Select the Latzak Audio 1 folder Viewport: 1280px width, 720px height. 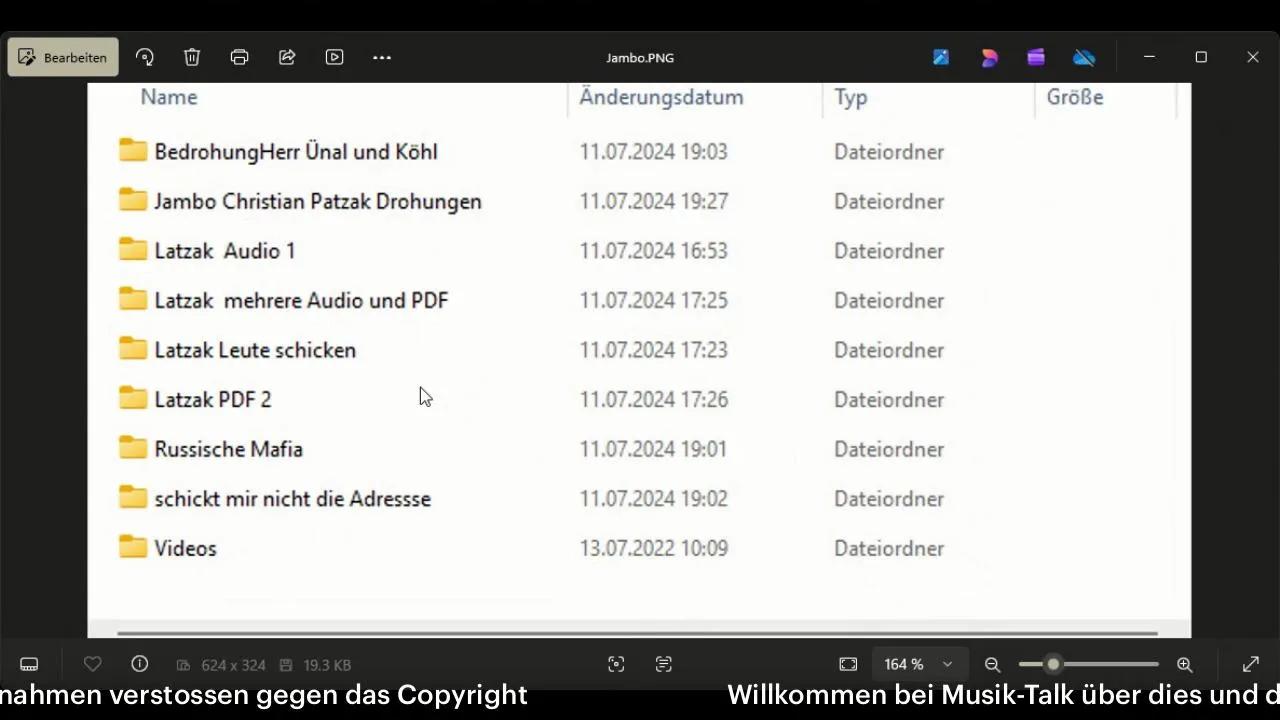point(225,251)
